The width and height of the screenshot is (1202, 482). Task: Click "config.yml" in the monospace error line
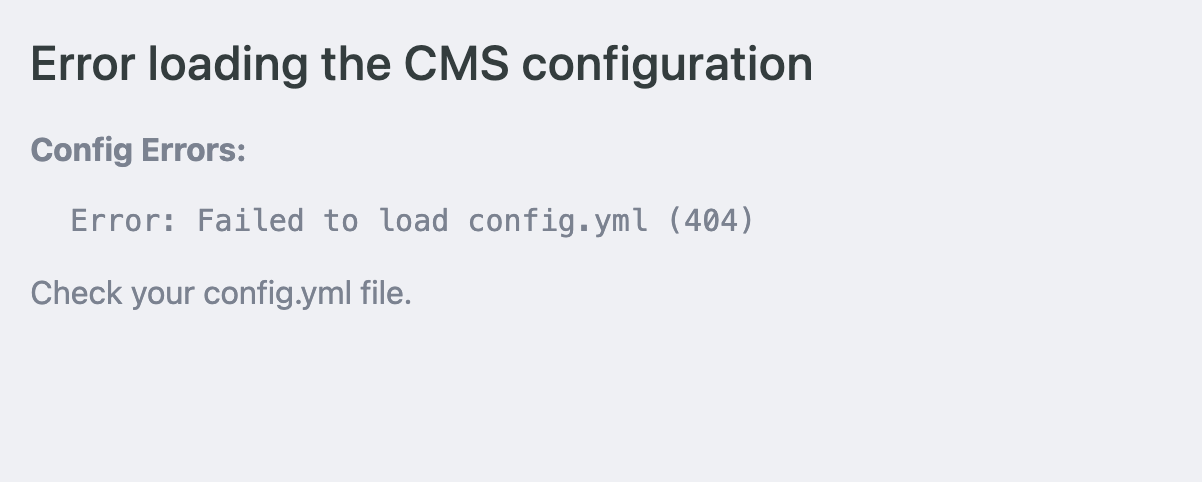557,220
